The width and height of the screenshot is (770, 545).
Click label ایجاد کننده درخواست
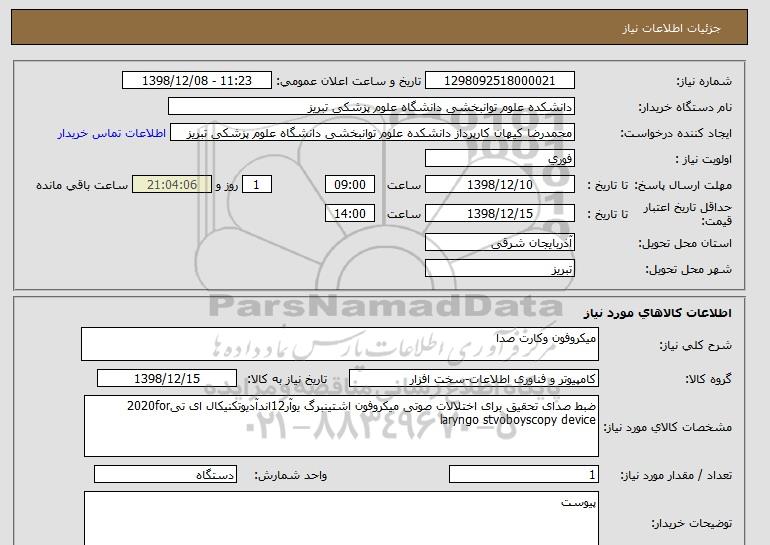[676, 134]
